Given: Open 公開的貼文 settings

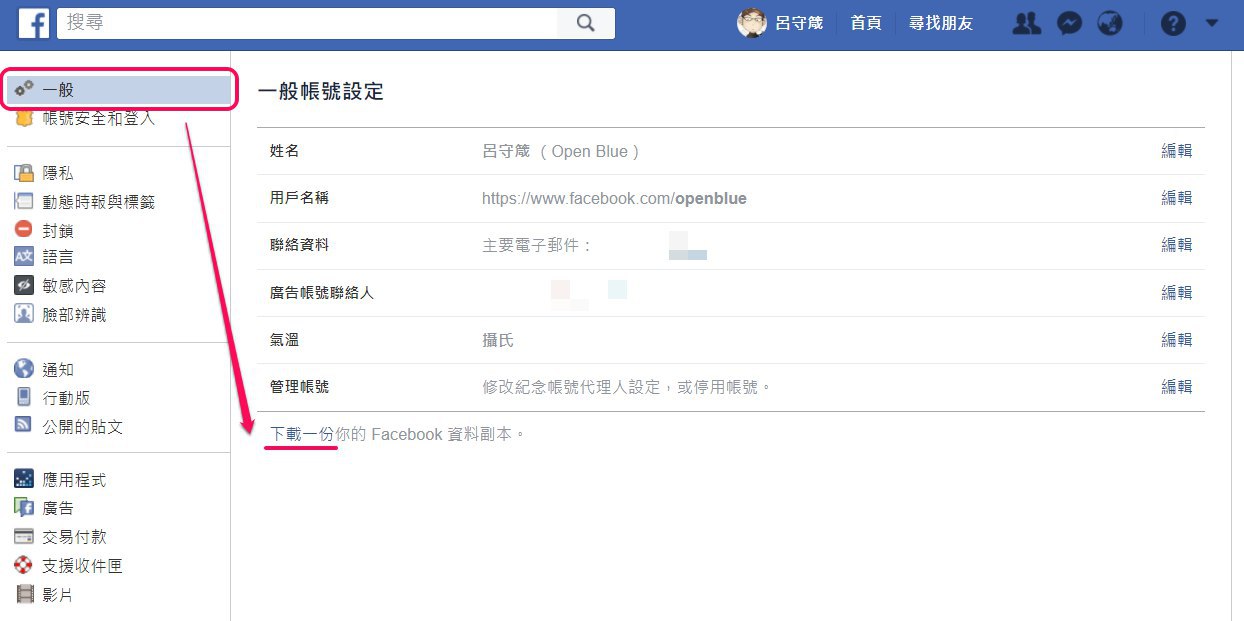Looking at the screenshot, I should coord(82,427).
